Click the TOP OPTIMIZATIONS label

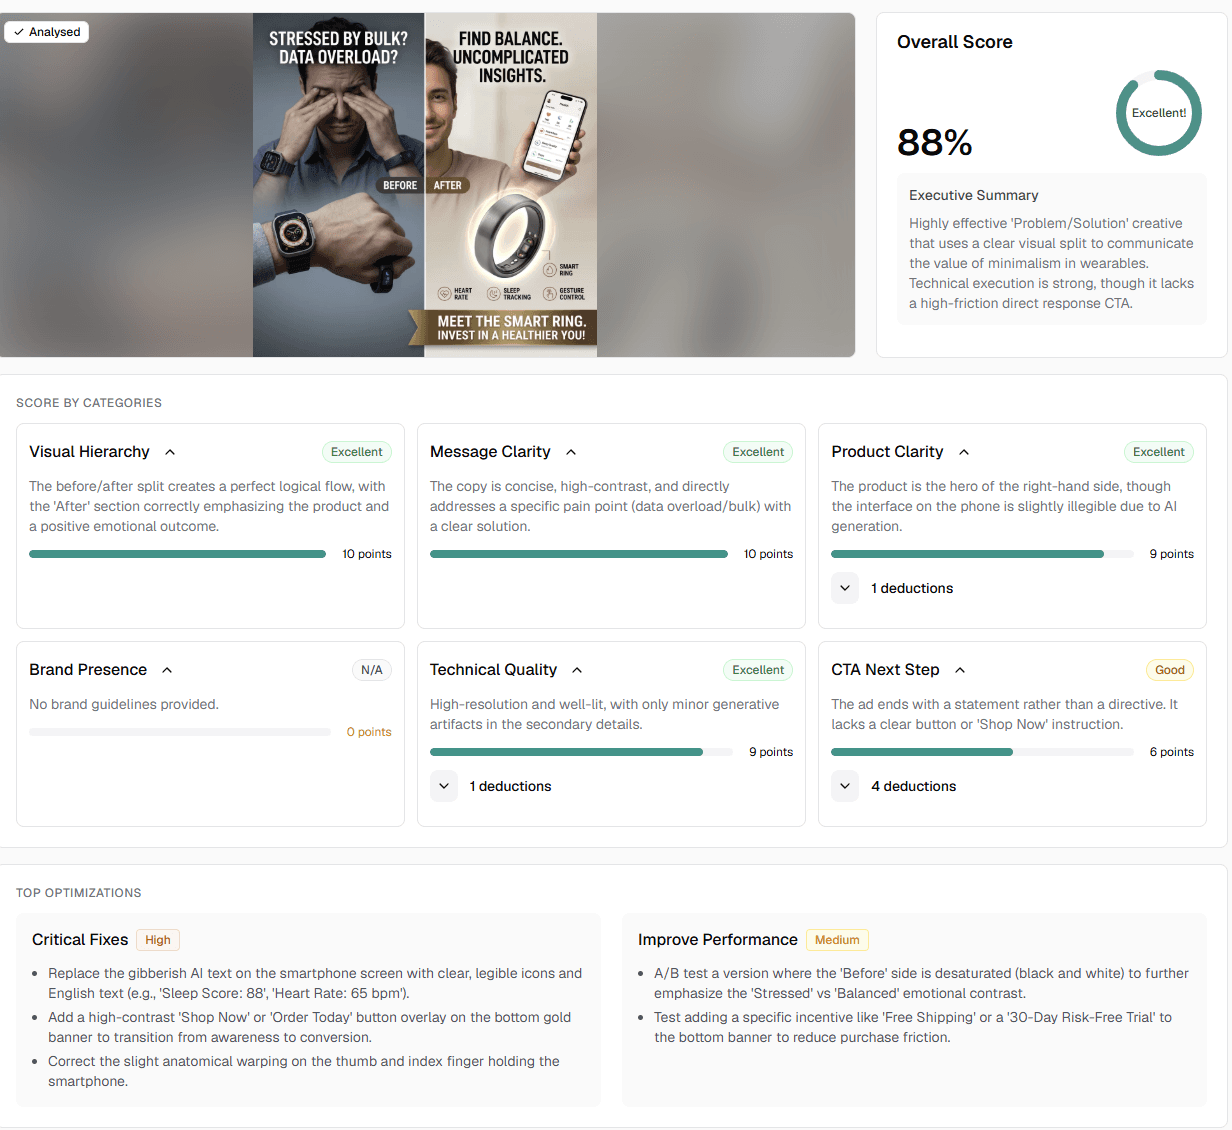point(79,893)
